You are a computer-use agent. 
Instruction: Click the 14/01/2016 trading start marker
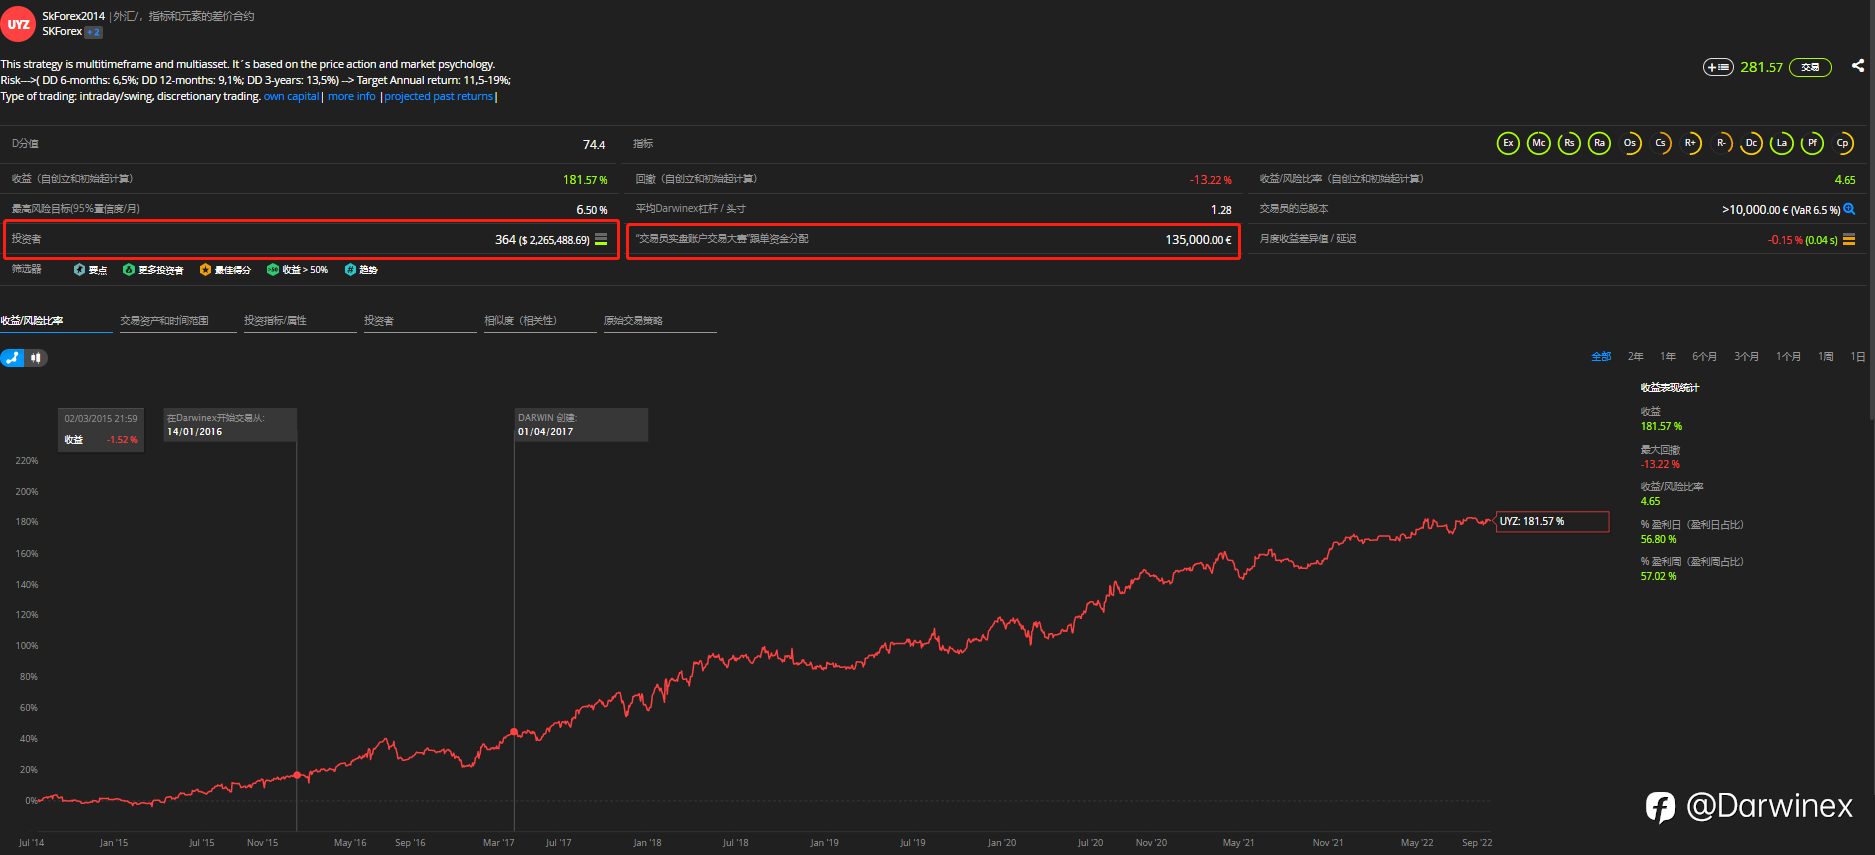pos(230,425)
